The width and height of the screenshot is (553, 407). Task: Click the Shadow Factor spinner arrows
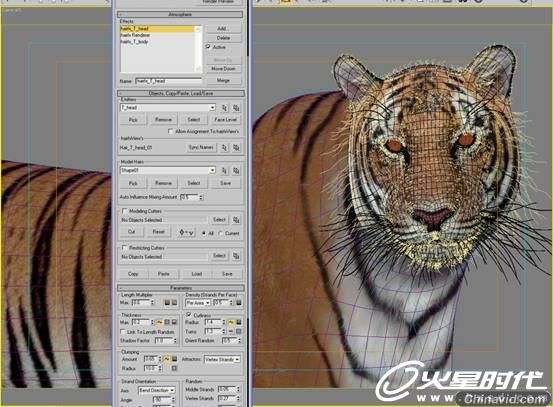[175, 340]
